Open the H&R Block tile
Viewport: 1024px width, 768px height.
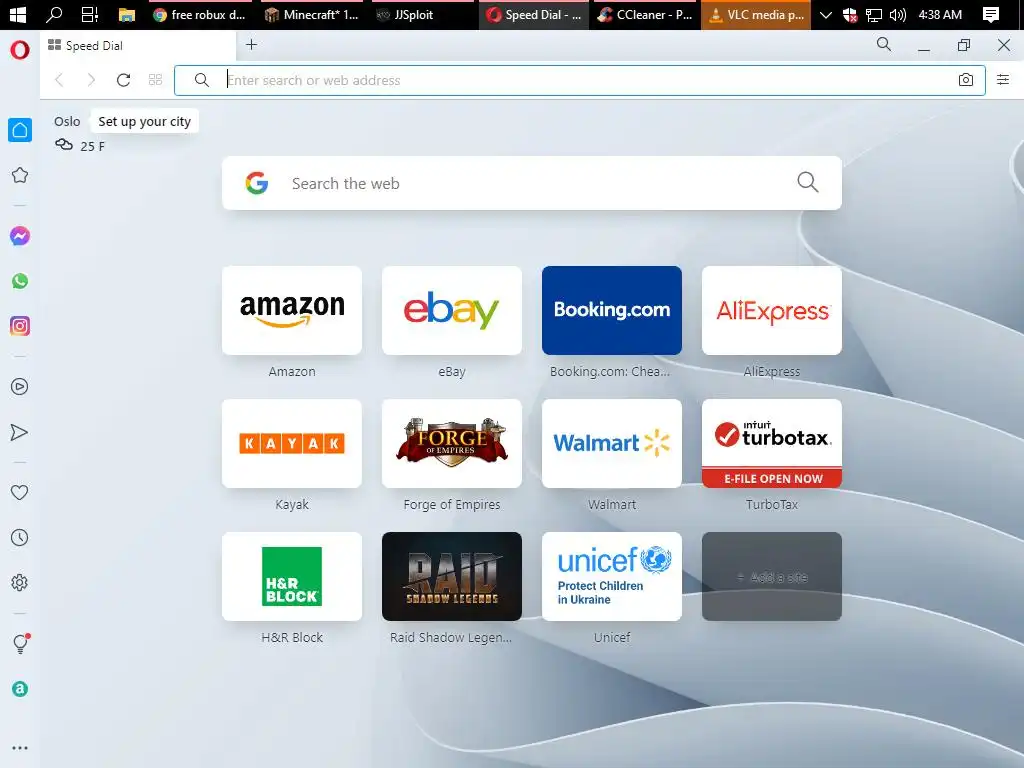(292, 577)
